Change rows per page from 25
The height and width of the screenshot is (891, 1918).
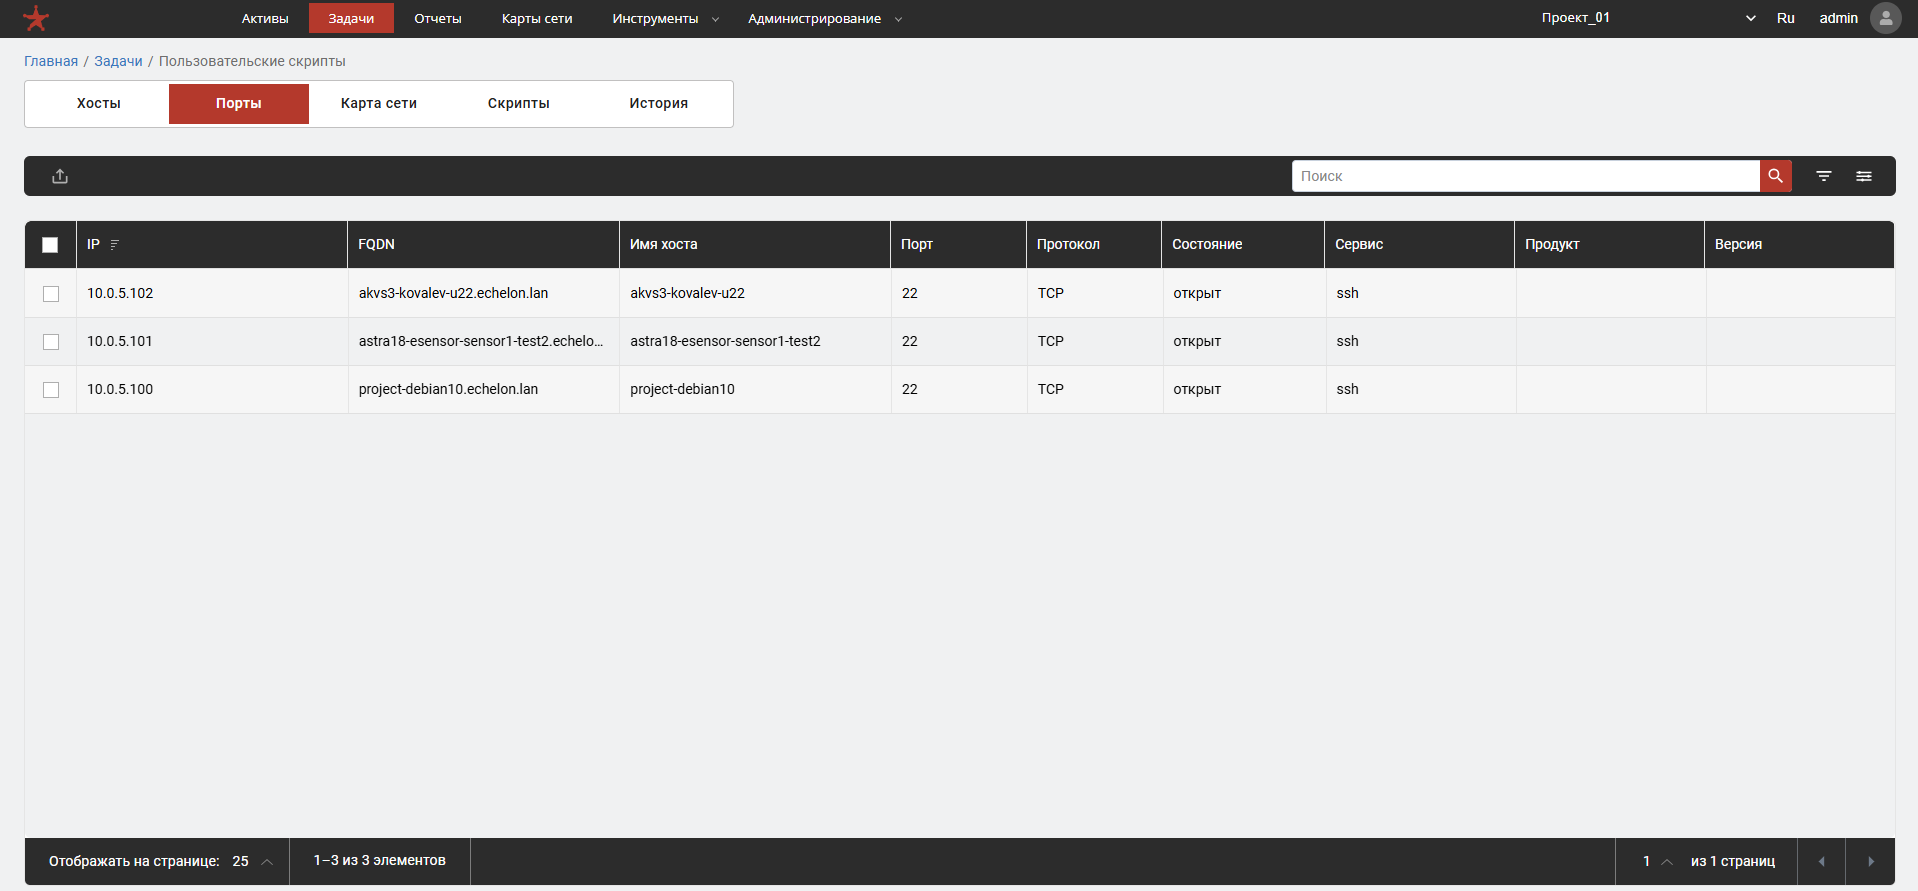click(x=252, y=861)
